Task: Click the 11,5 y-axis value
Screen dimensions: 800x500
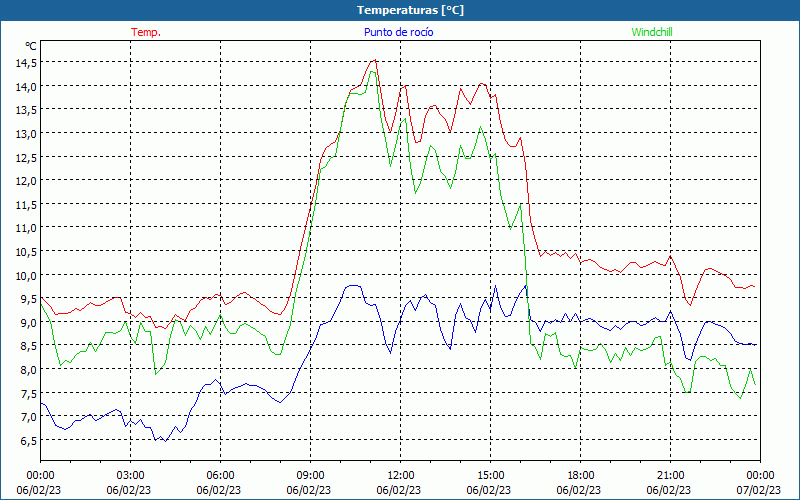Action: (x=26, y=204)
